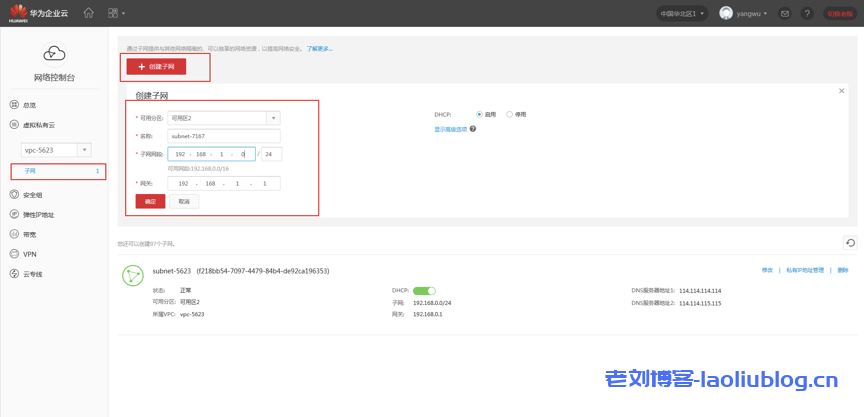Open the 可用分区 dropdown

(273, 118)
